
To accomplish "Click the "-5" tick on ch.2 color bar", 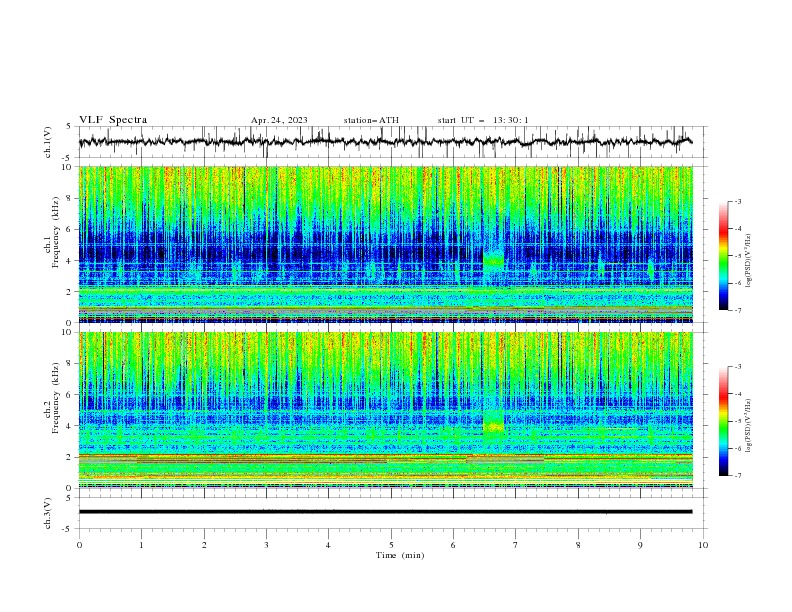I will [737, 421].
